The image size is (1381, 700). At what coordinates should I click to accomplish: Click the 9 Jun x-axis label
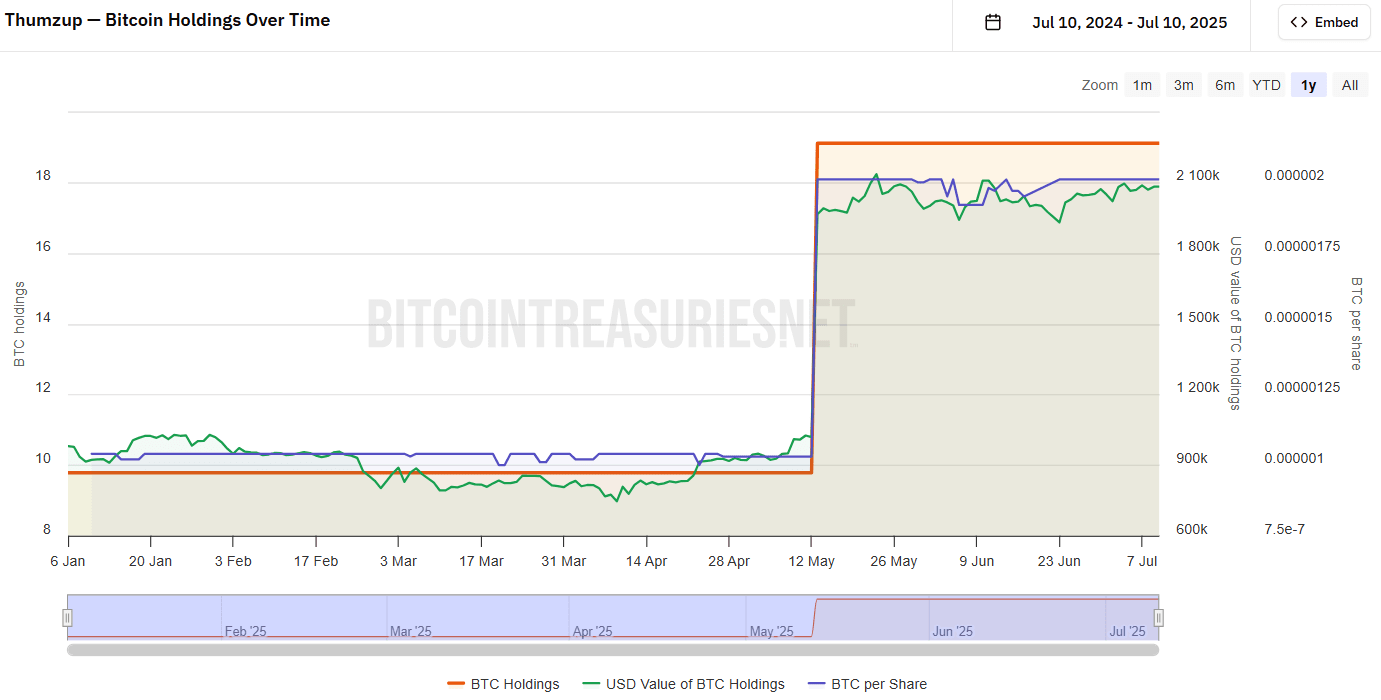point(977,561)
